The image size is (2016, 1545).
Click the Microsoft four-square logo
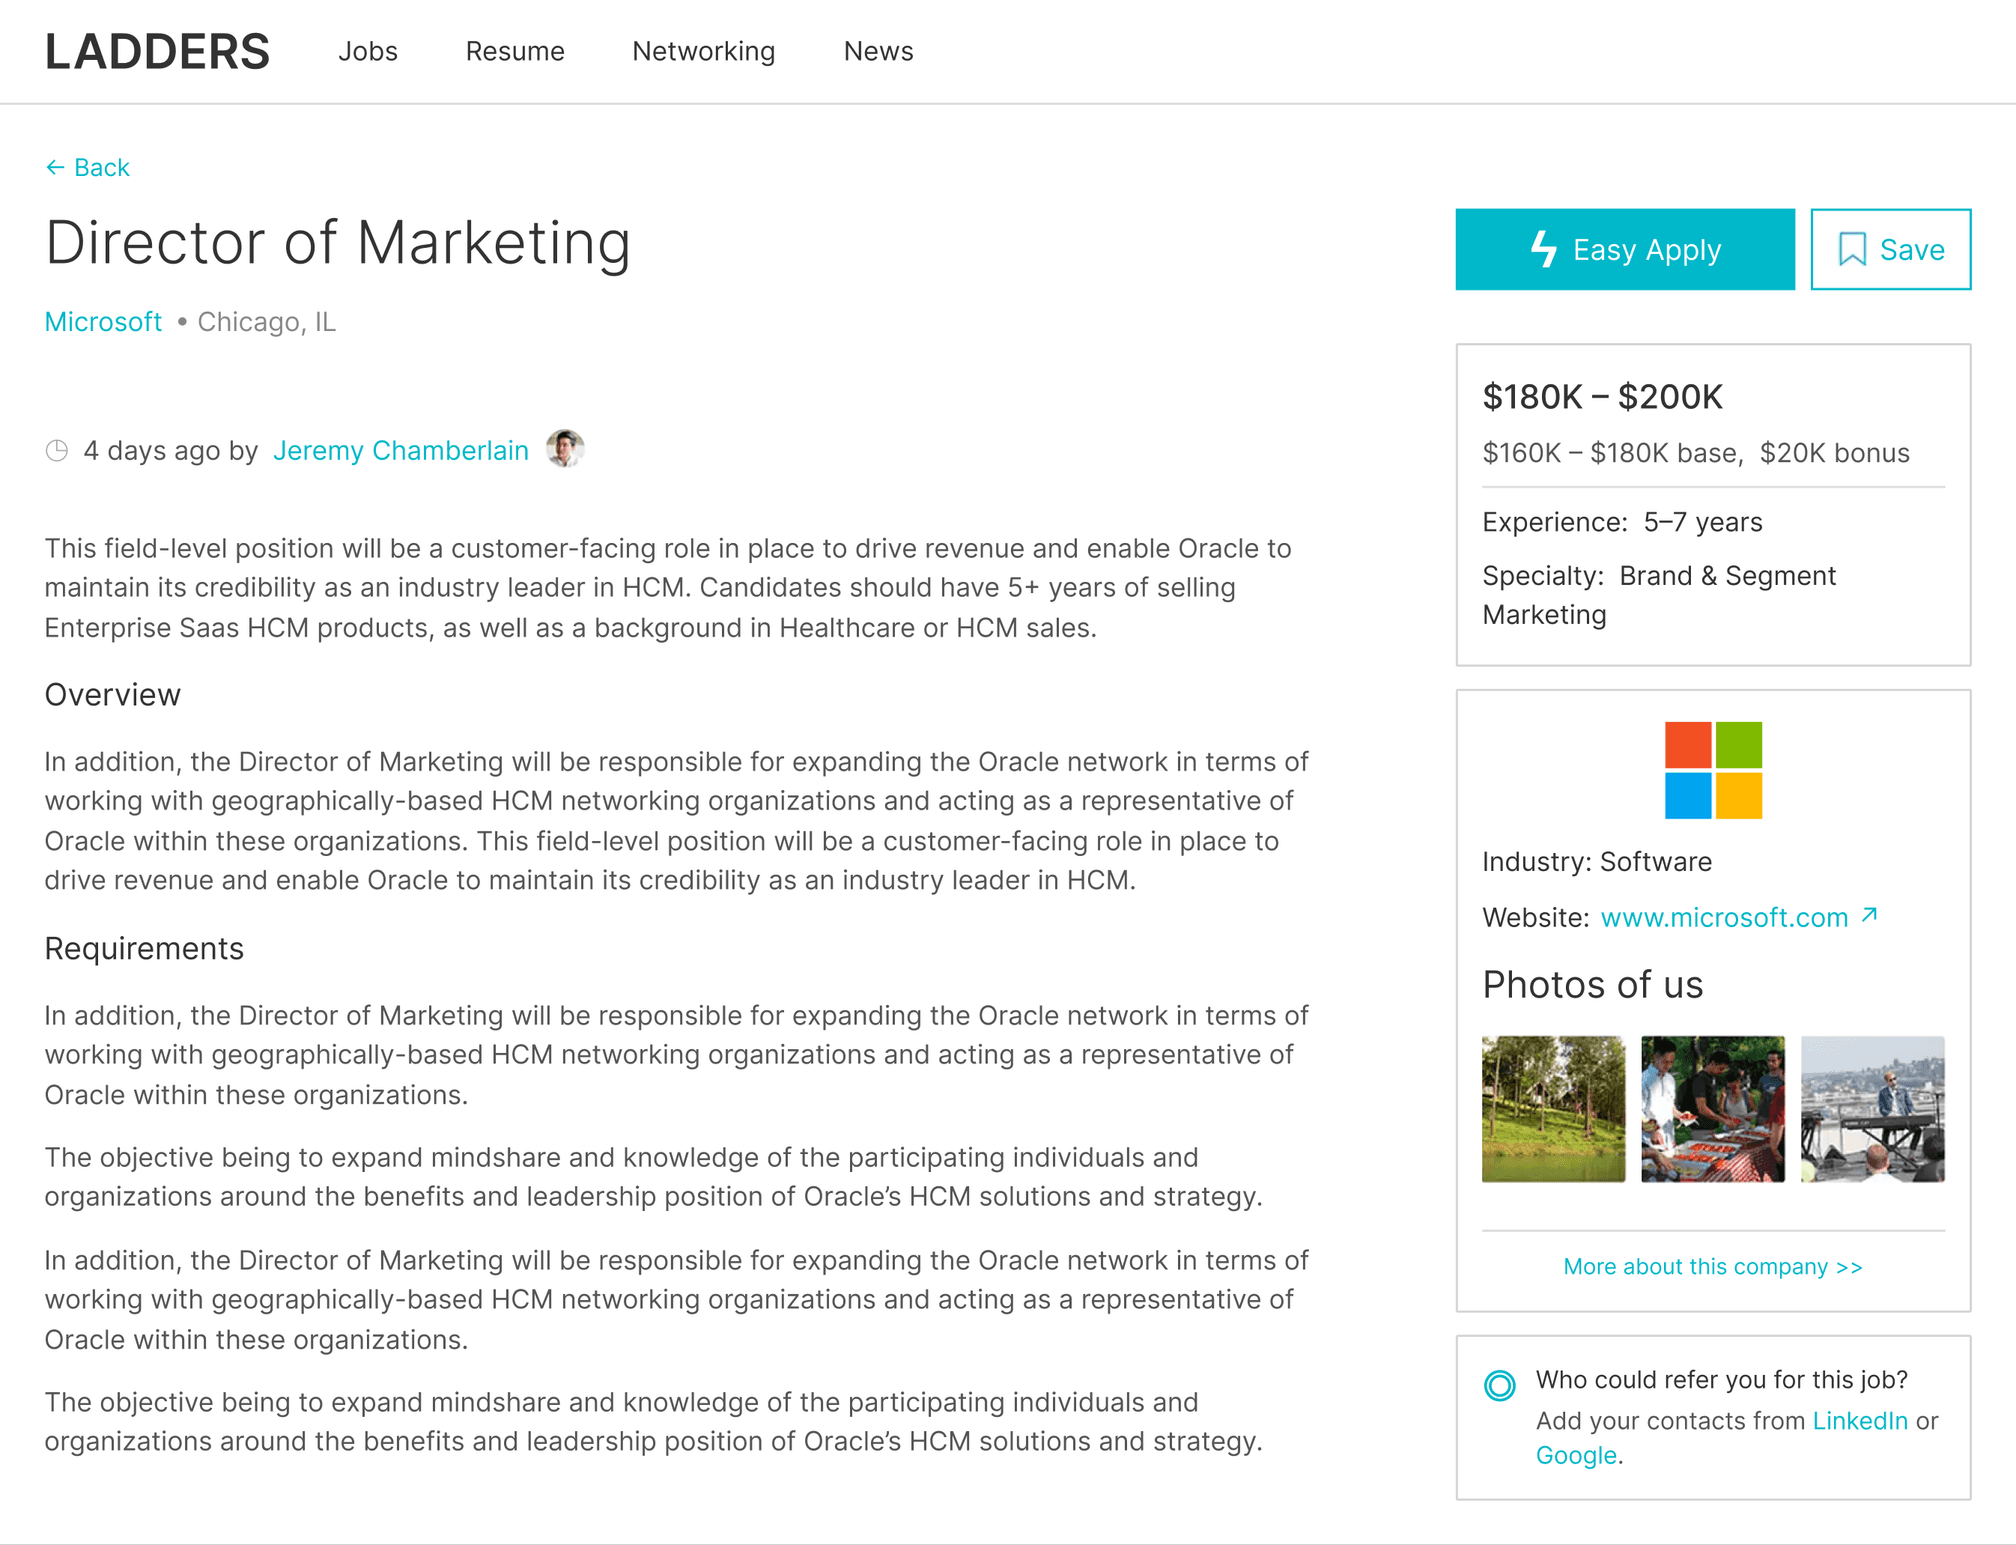[1713, 770]
